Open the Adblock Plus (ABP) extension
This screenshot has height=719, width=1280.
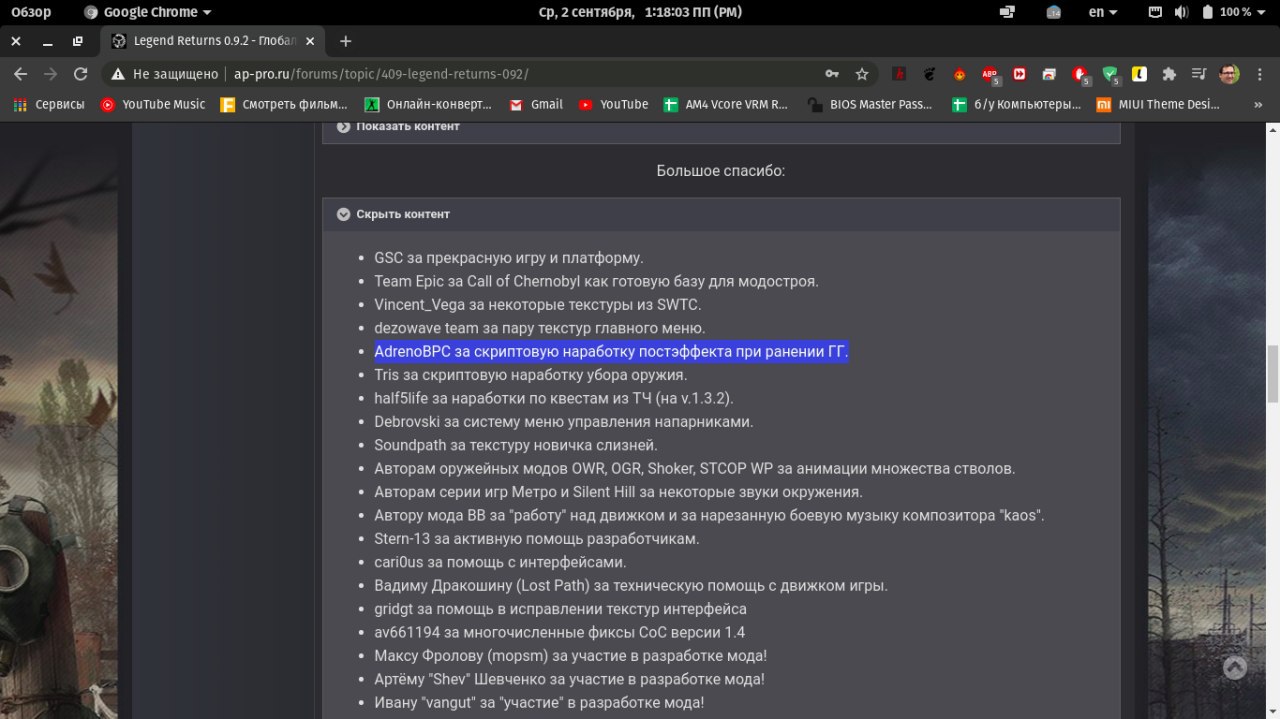tap(990, 74)
